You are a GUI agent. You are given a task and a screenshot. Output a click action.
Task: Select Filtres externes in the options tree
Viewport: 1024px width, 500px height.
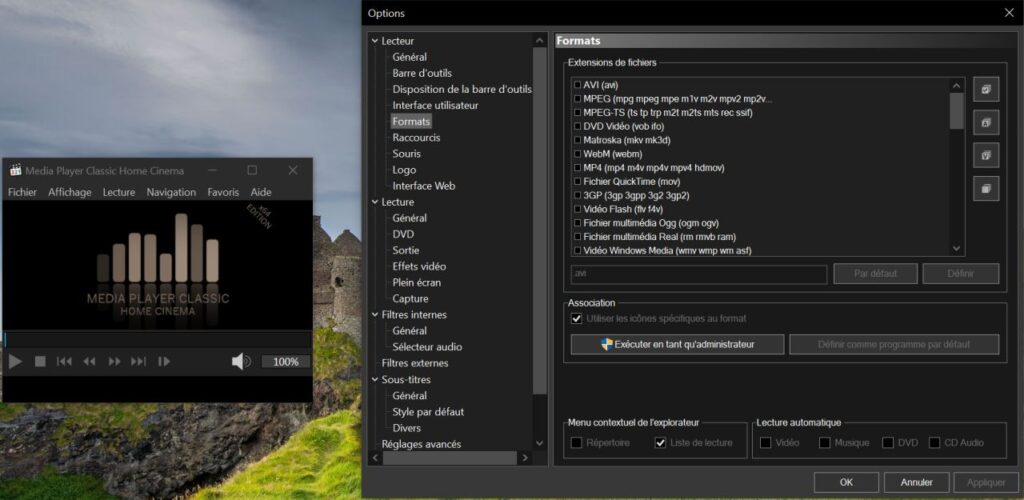[x=415, y=363]
